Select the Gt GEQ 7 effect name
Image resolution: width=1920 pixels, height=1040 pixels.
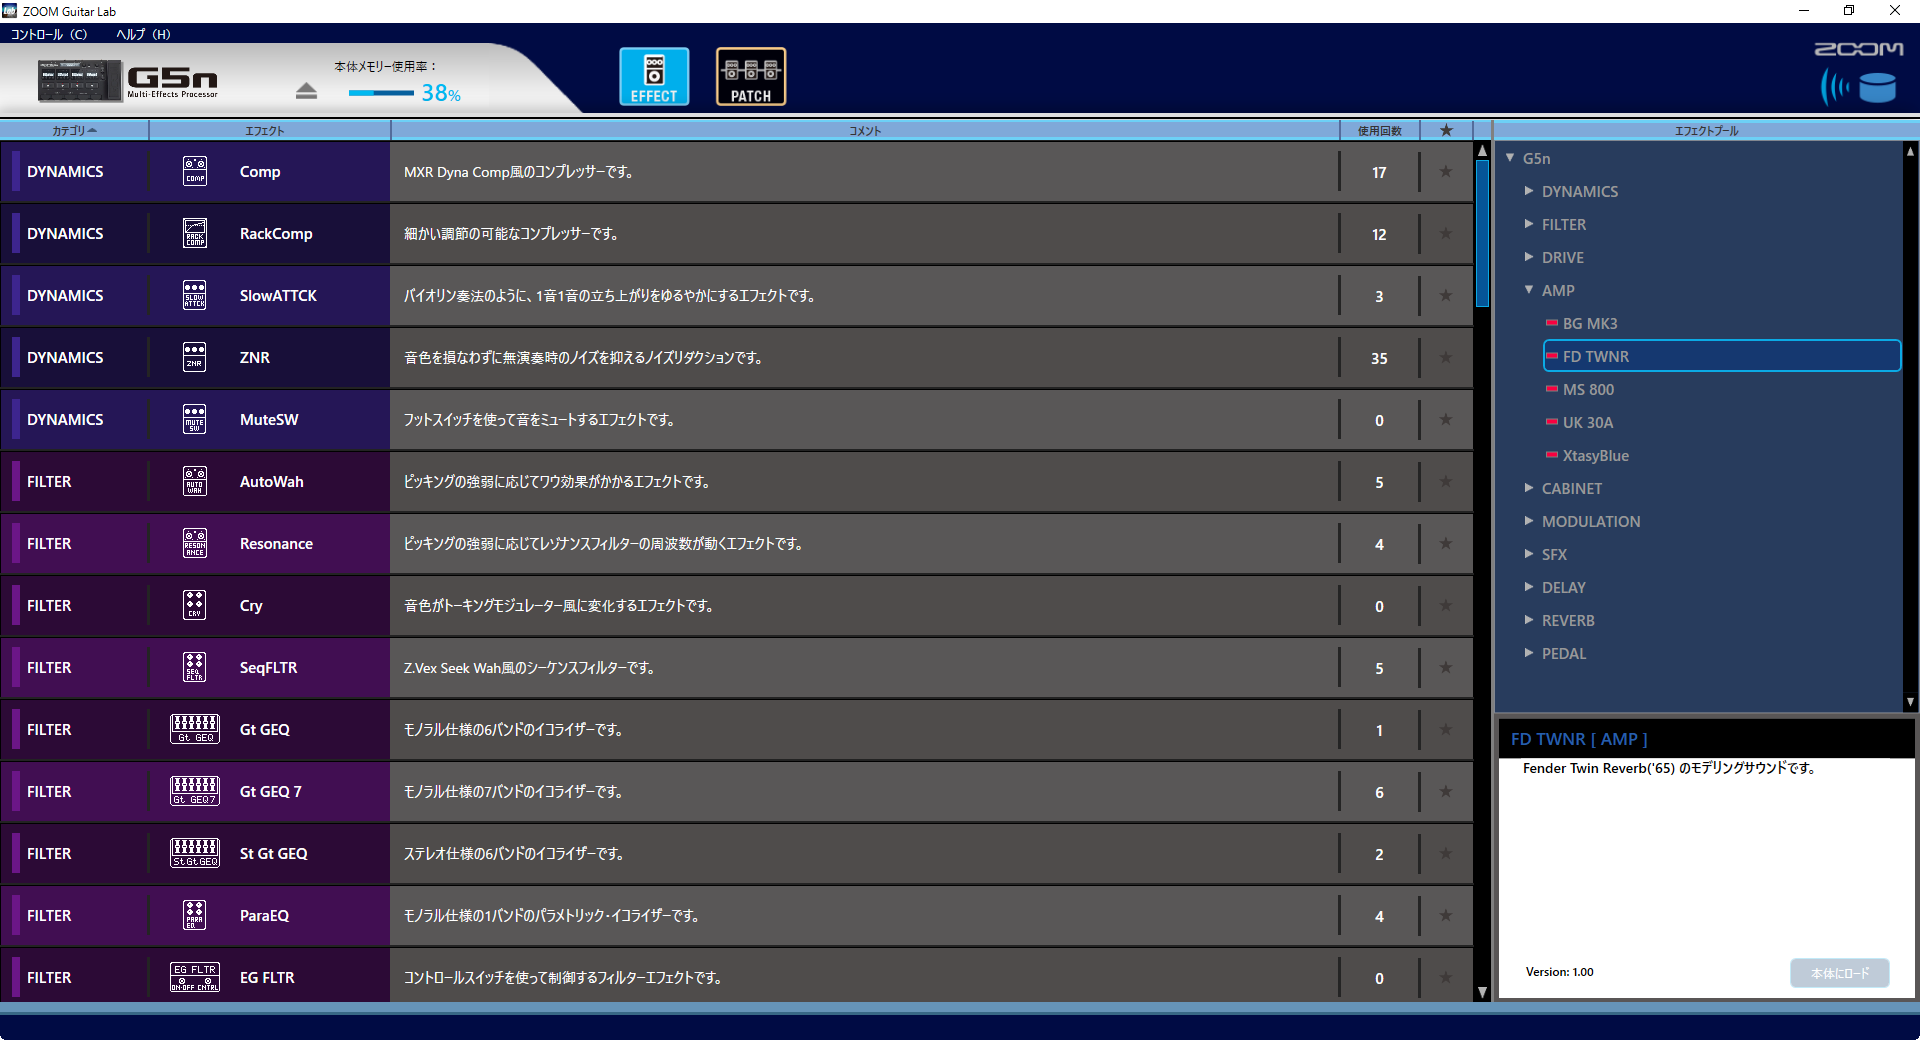click(x=270, y=791)
